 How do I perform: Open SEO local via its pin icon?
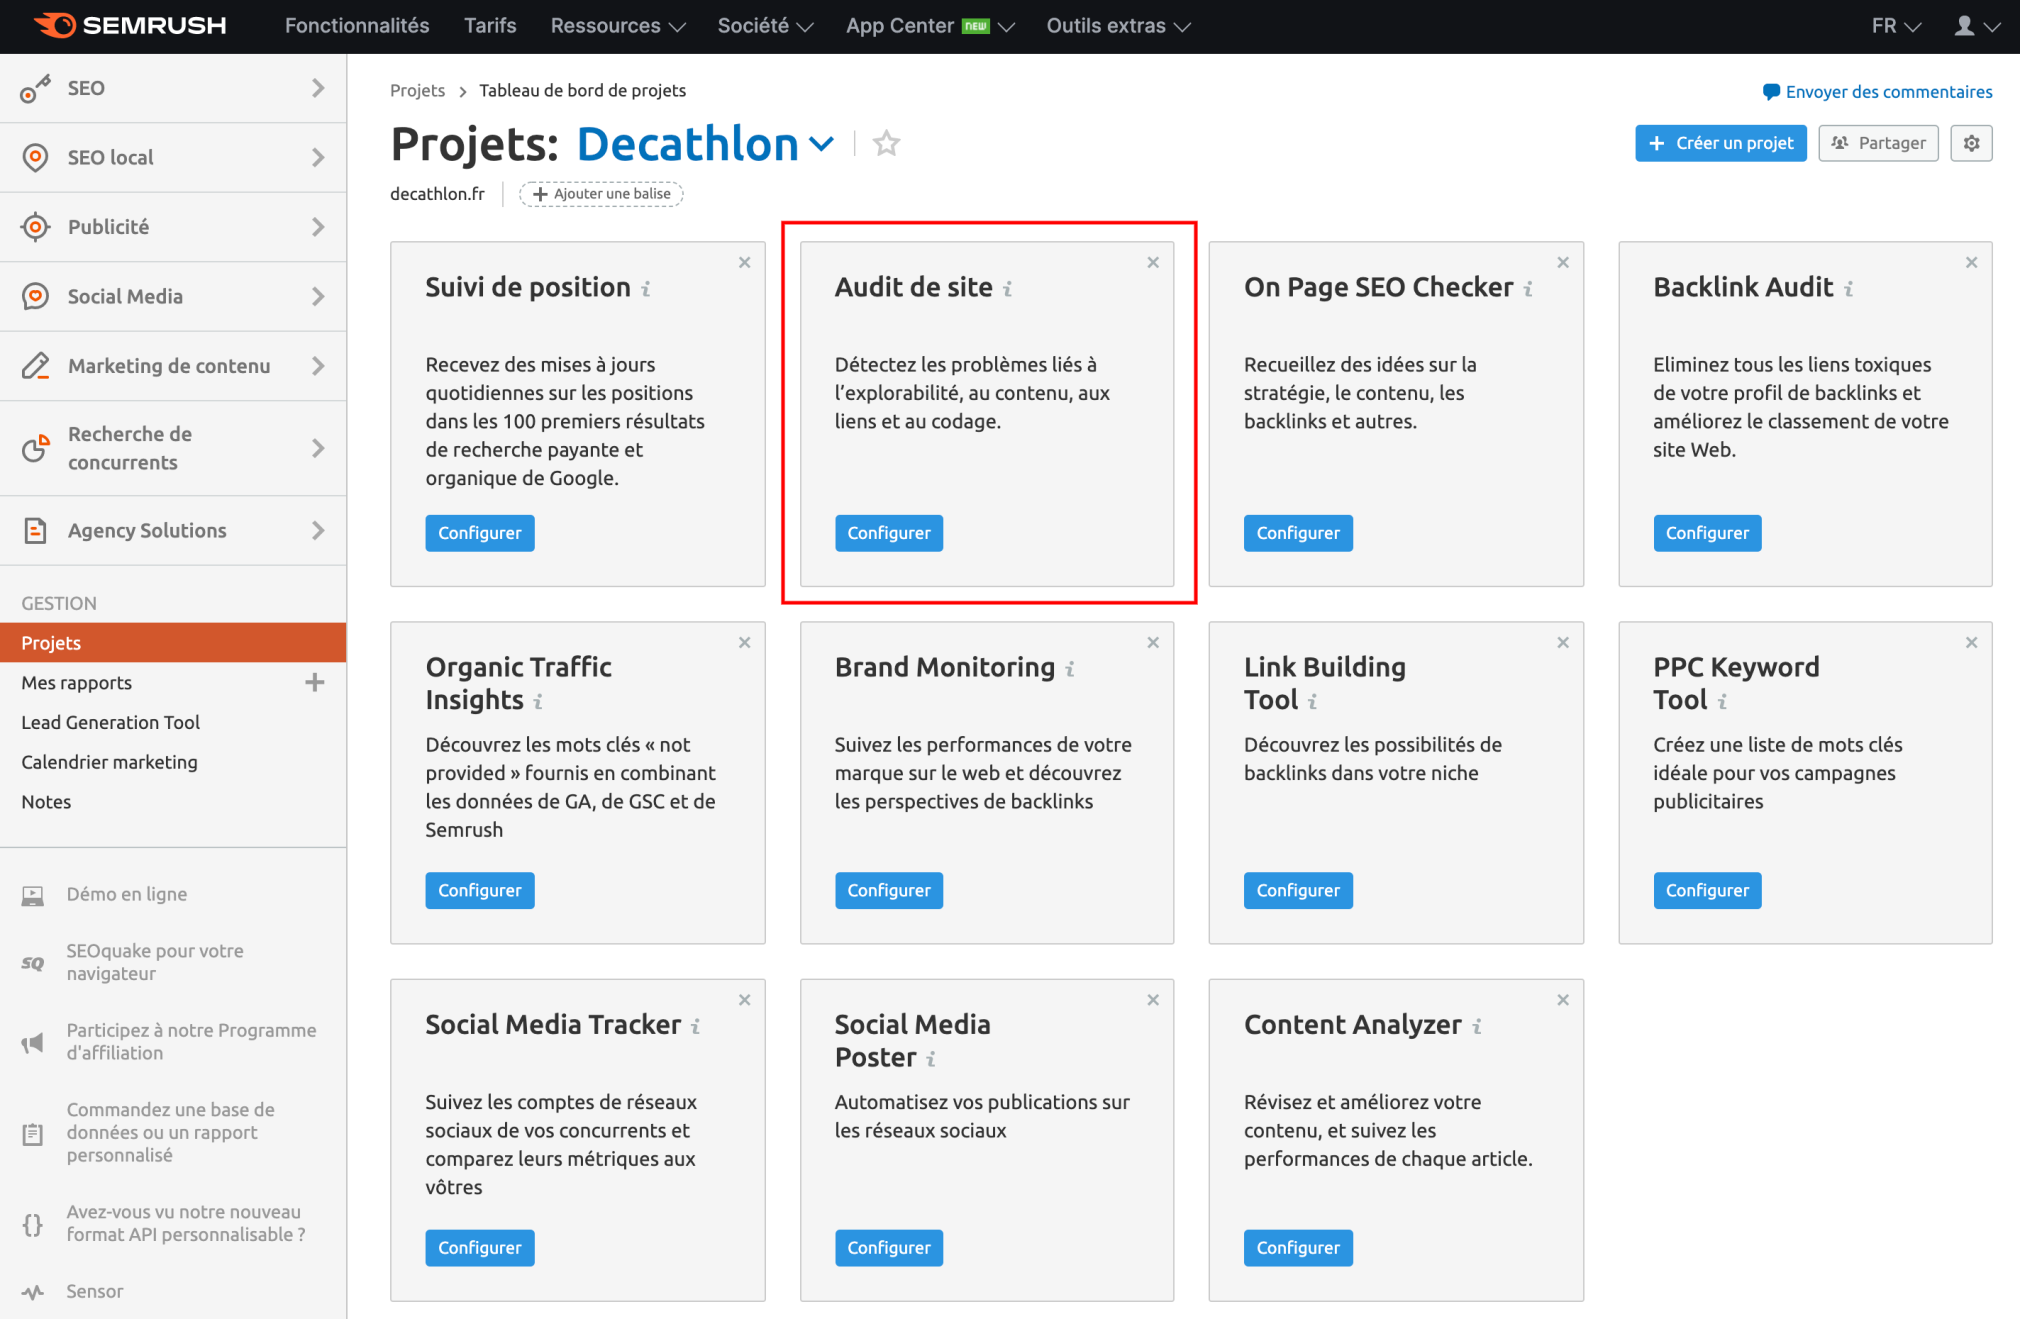pyautogui.click(x=36, y=157)
